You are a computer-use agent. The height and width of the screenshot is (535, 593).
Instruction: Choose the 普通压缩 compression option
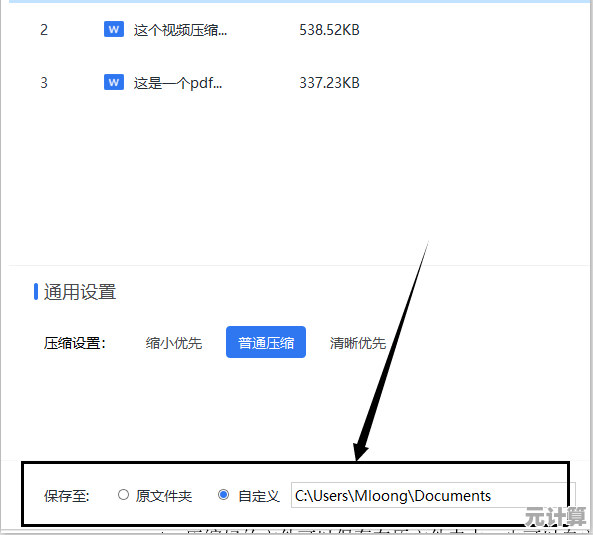tap(266, 342)
